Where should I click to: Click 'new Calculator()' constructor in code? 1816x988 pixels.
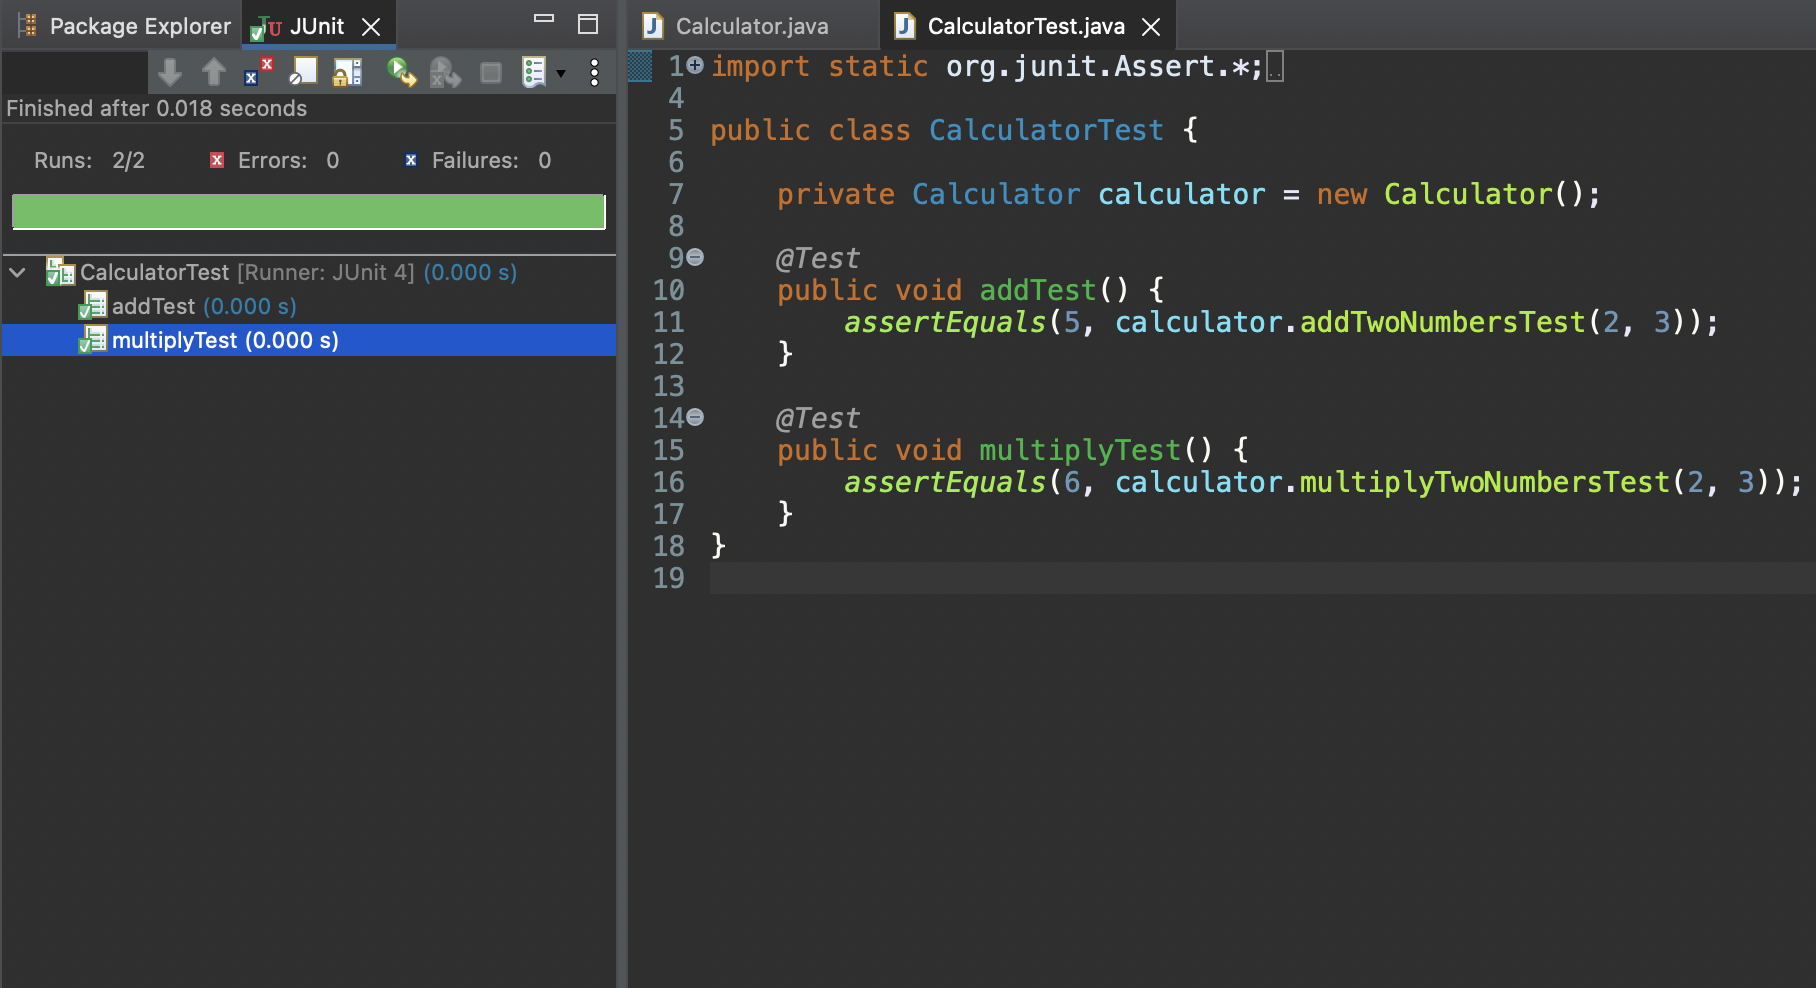pyautogui.click(x=1449, y=194)
